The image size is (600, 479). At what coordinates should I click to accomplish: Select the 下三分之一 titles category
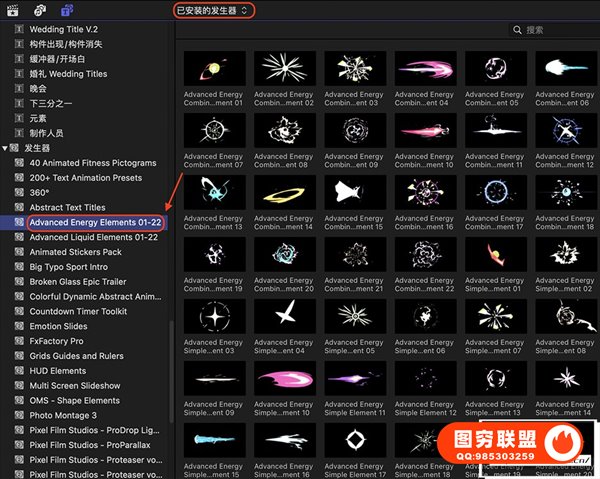(x=51, y=103)
